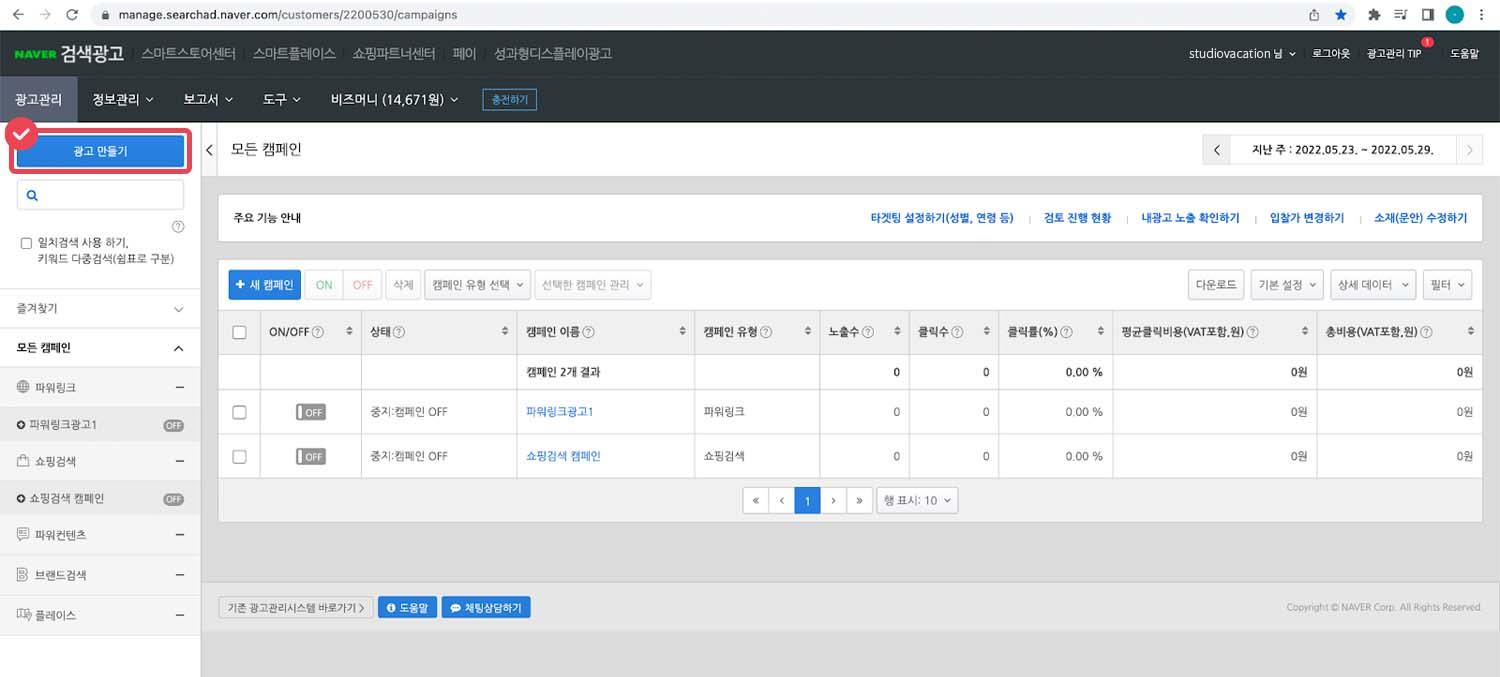Open the 입찰가 변경하기 link
The image size is (1500, 677).
tap(1306, 218)
